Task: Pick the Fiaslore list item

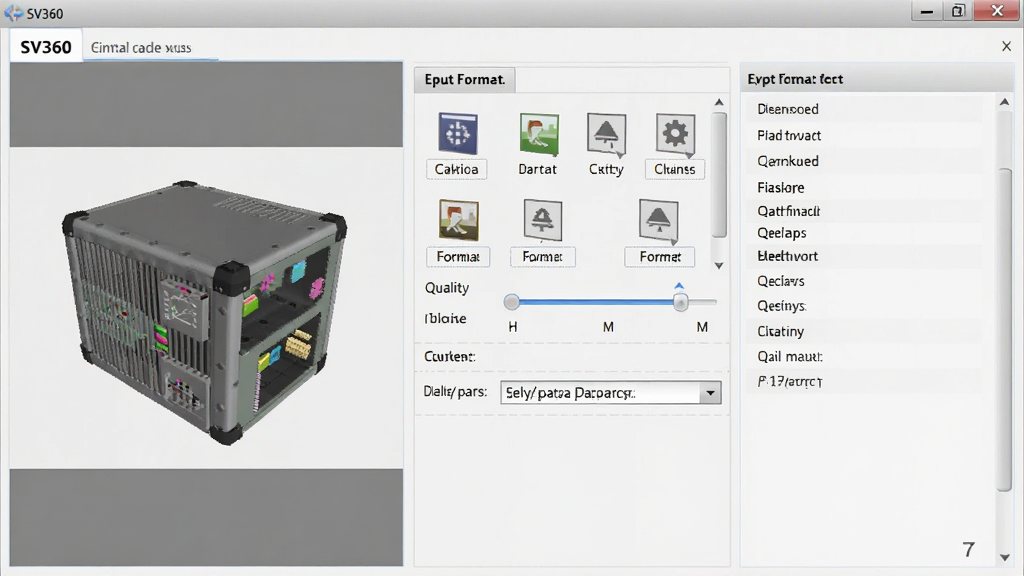Action: (x=863, y=187)
